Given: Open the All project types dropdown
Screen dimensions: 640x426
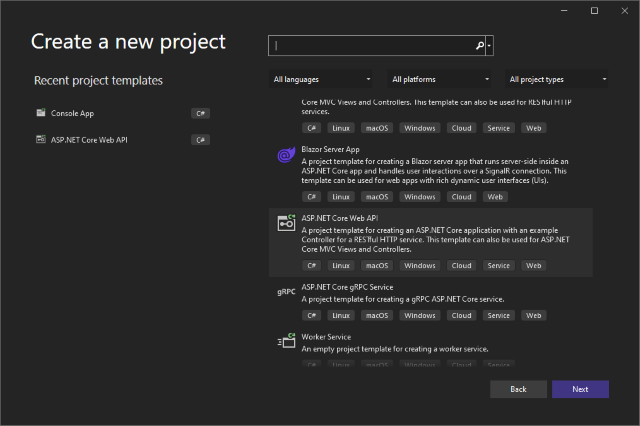Looking at the screenshot, I should coord(557,79).
